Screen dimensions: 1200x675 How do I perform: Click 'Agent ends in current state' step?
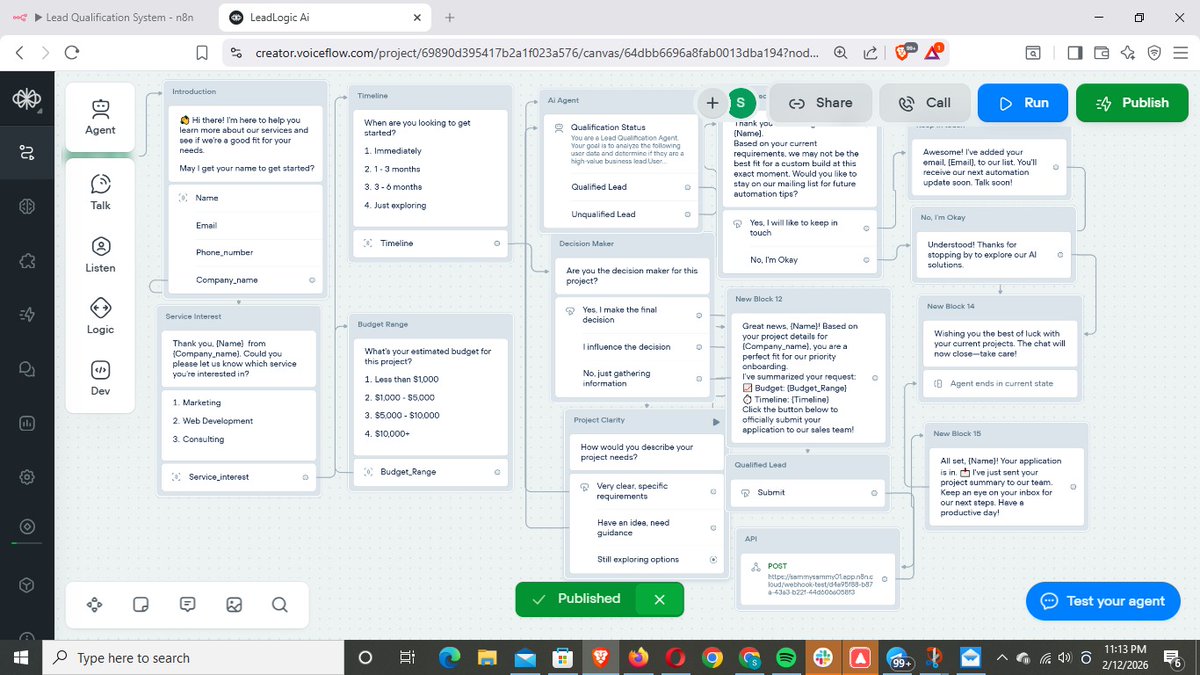click(1000, 383)
